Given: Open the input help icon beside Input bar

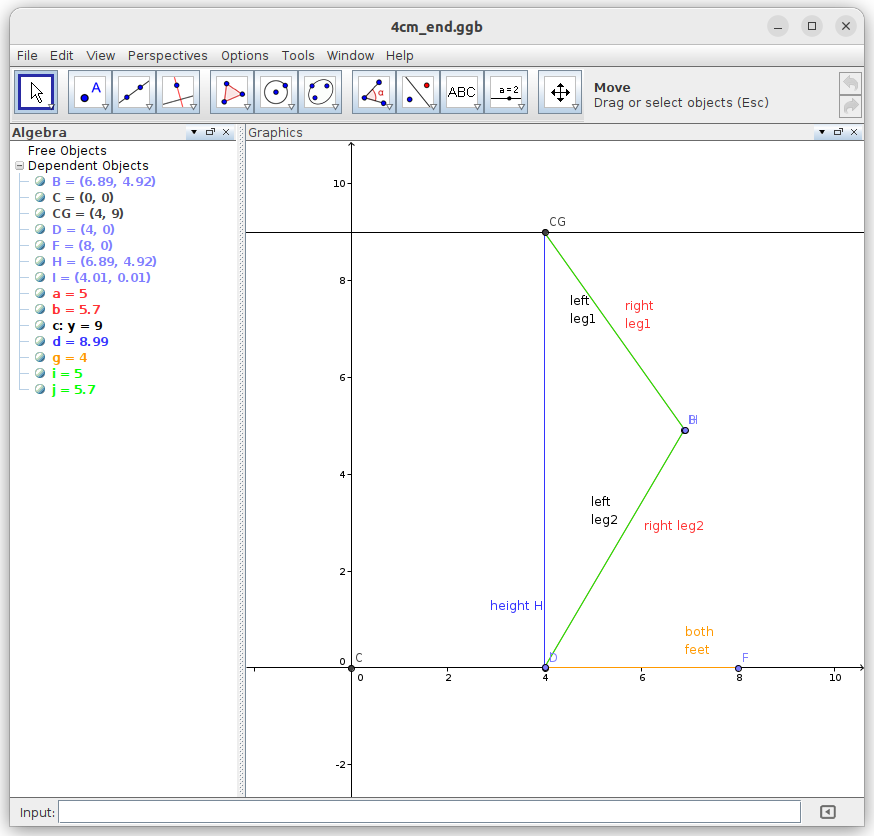Looking at the screenshot, I should (828, 812).
